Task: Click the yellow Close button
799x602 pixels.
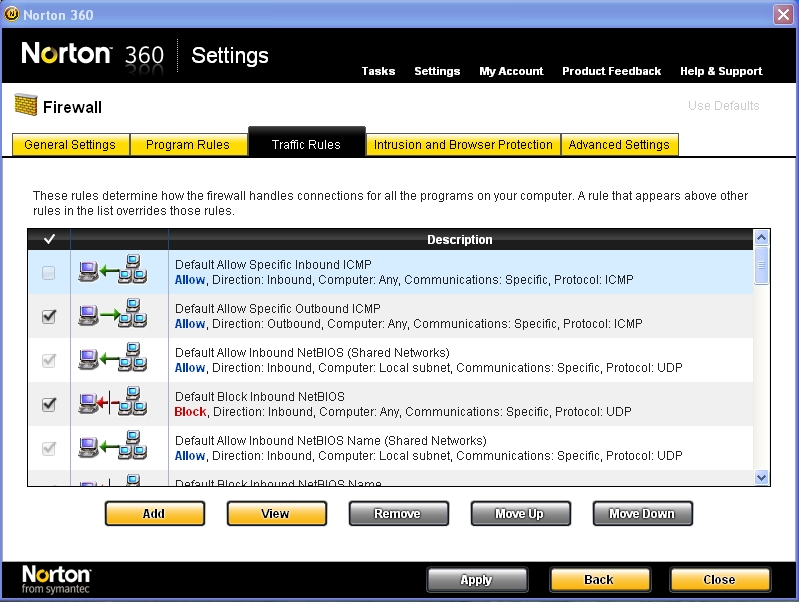Action: tap(720, 580)
